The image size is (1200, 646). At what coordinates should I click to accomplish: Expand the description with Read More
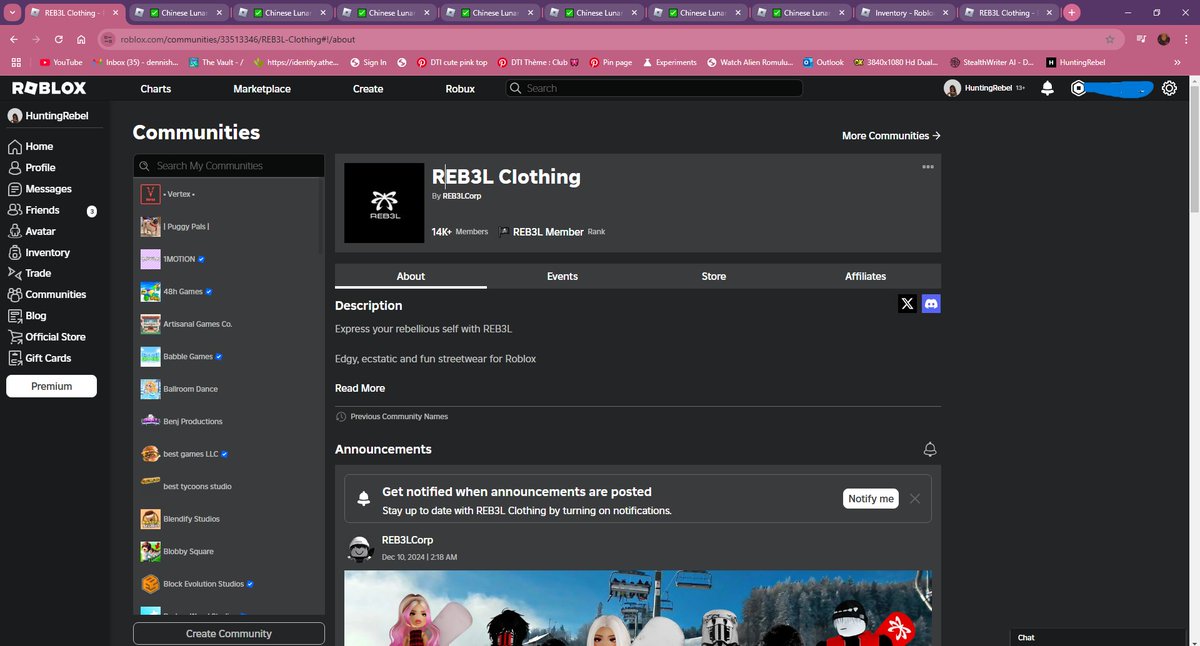360,388
